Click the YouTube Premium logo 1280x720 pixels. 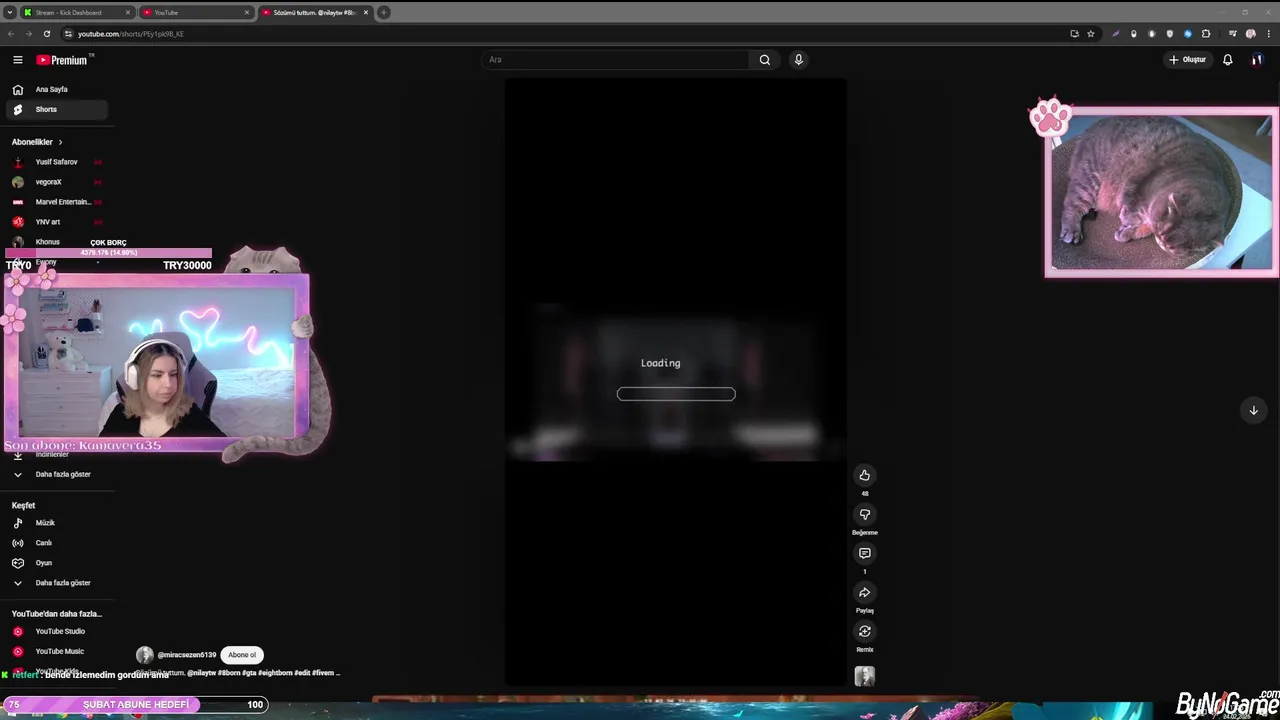(63, 60)
